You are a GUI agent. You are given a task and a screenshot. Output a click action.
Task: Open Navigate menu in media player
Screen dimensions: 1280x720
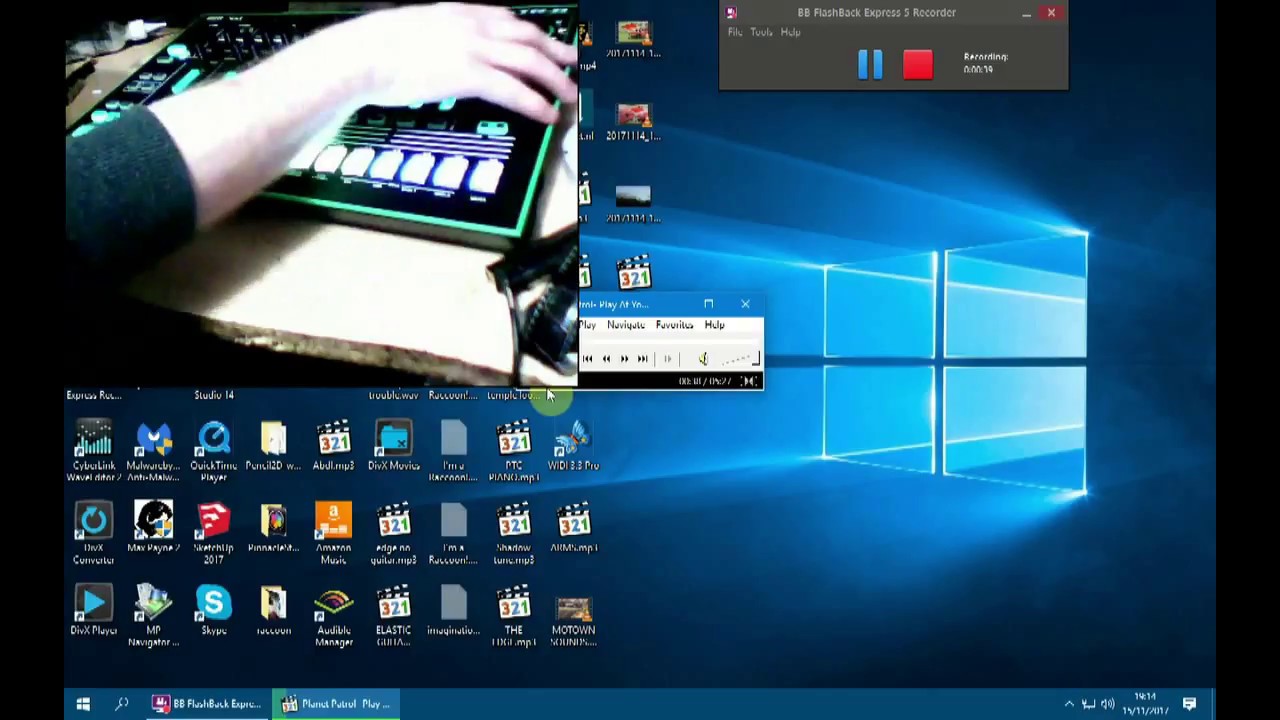626,324
